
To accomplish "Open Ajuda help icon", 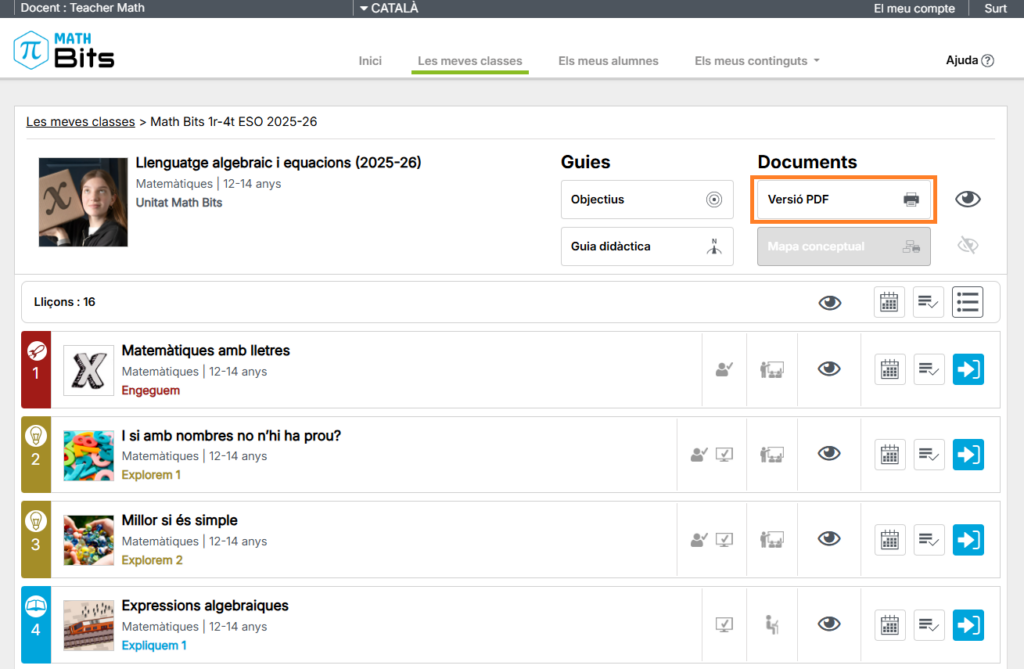I will [x=987, y=61].
